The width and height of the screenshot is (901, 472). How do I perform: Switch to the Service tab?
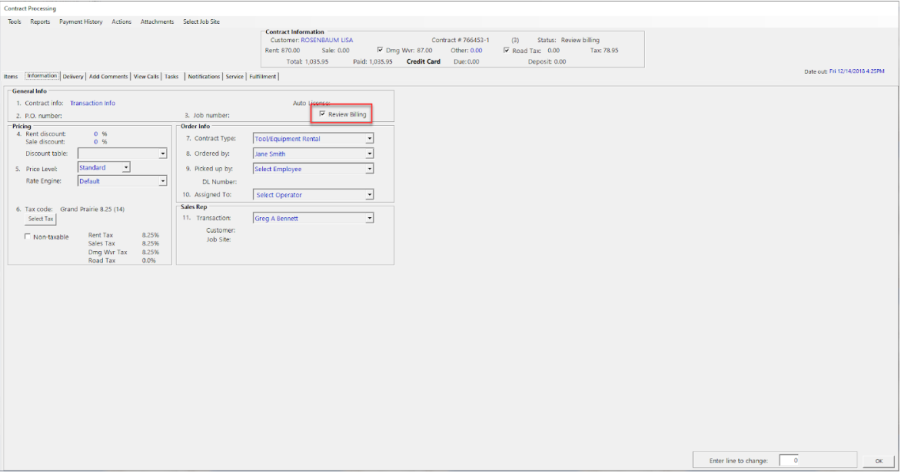pyautogui.click(x=234, y=76)
